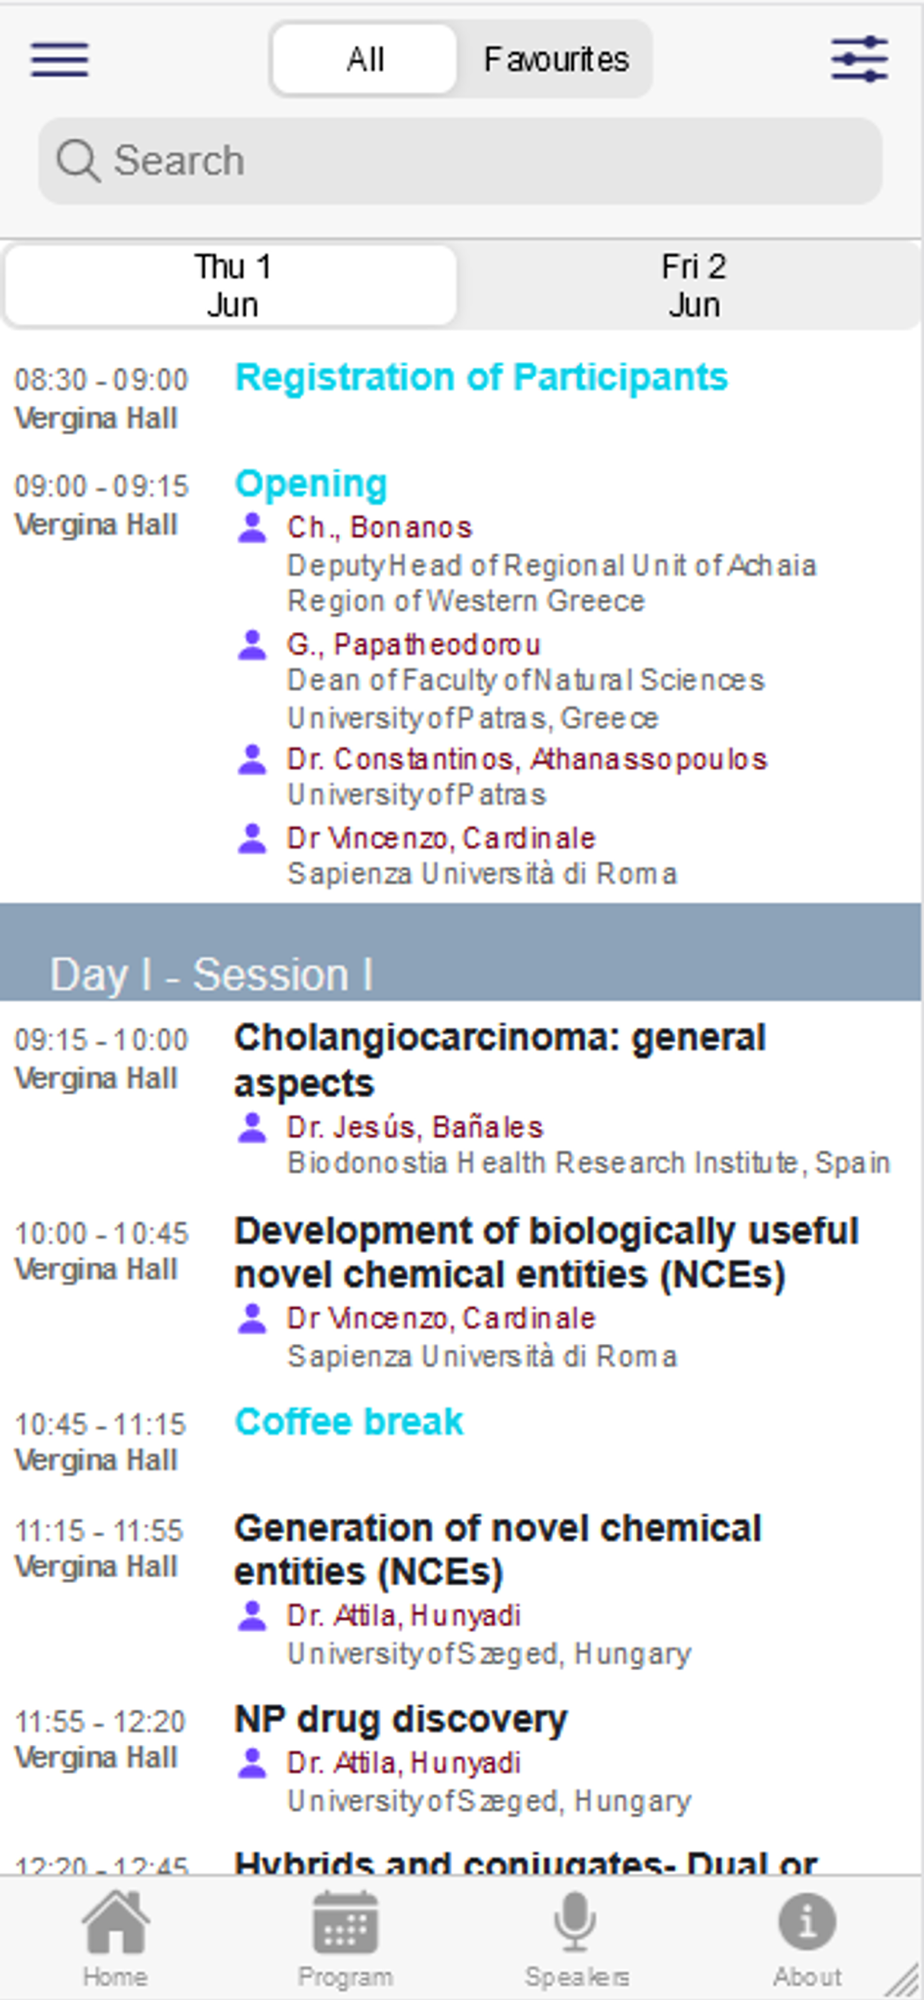Switch to Favourites view
The height and width of the screenshot is (2000, 924).
click(x=556, y=60)
